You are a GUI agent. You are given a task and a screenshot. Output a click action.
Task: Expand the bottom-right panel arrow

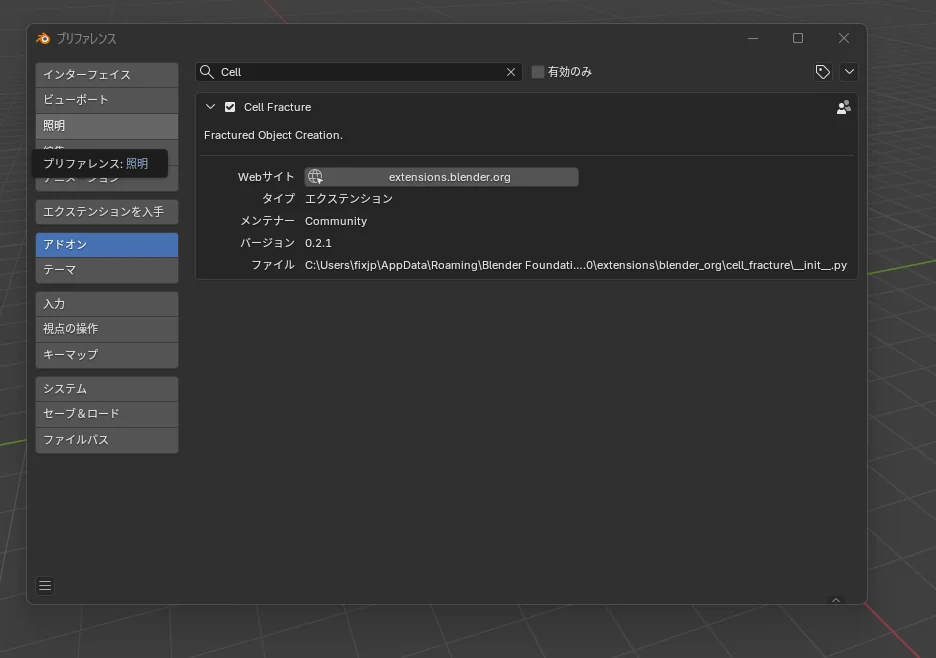(836, 600)
